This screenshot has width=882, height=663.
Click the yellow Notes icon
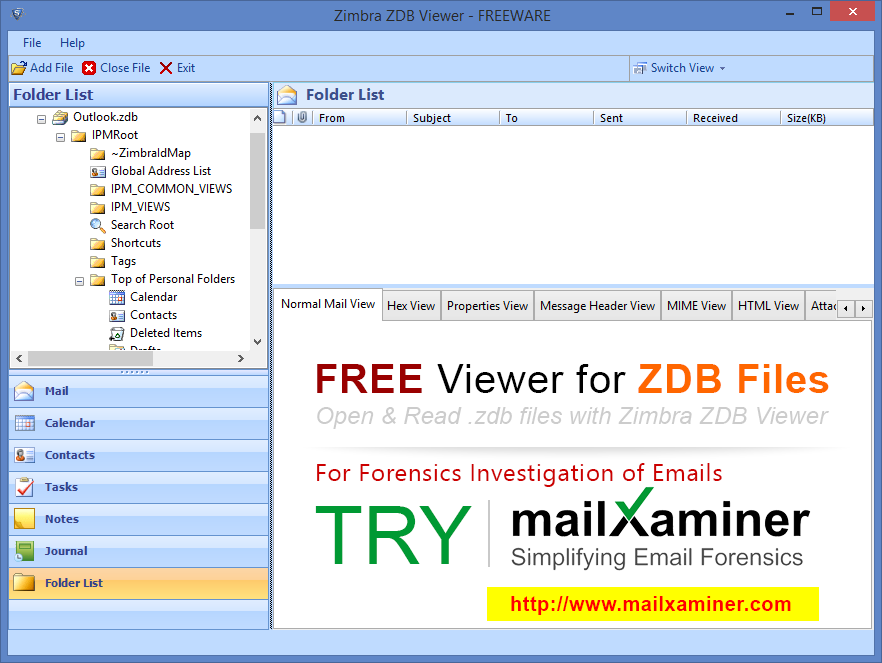tap(25, 519)
